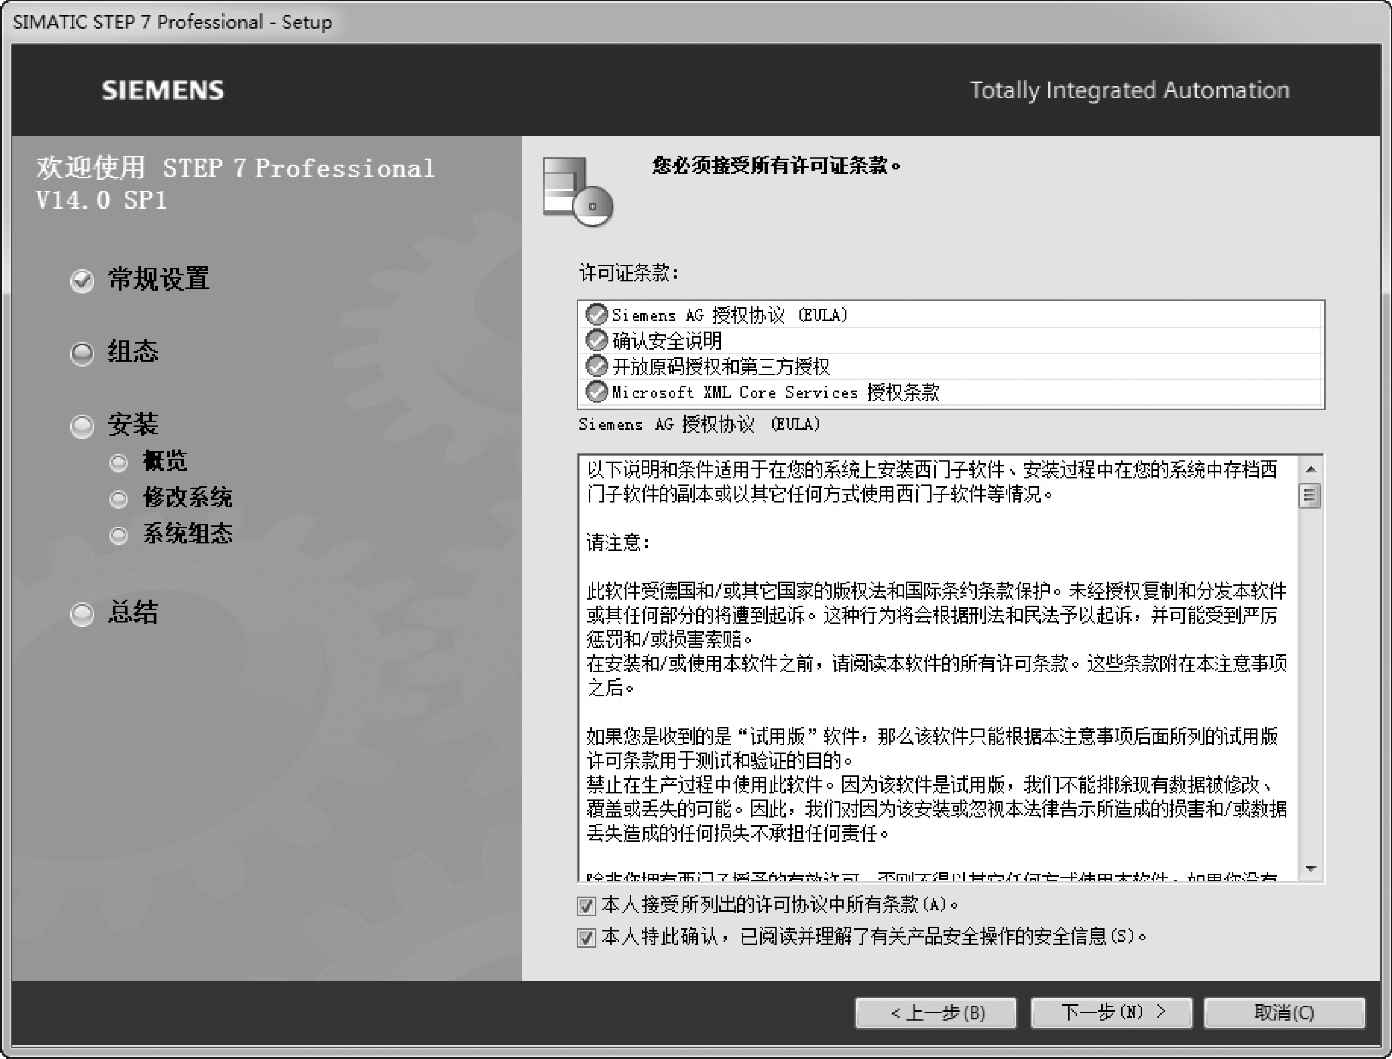This screenshot has width=1392, height=1059.
Task: Click the license text scroll up arrow
Action: click(x=1310, y=468)
